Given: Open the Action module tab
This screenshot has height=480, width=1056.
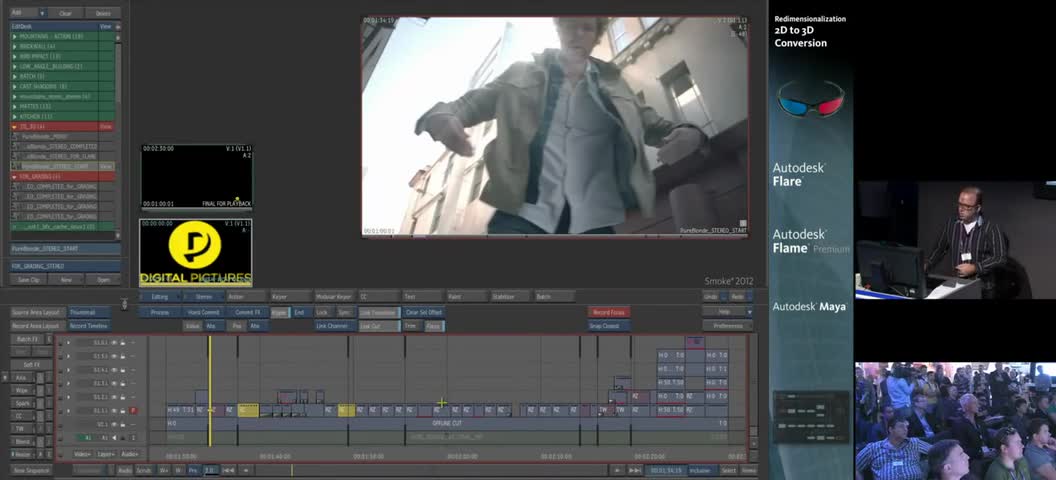Looking at the screenshot, I should (246, 296).
